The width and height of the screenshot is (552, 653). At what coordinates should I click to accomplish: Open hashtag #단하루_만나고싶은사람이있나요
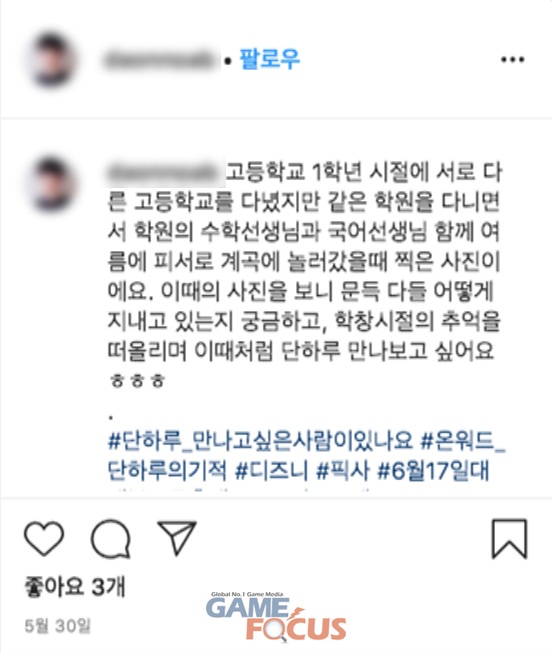[260, 441]
